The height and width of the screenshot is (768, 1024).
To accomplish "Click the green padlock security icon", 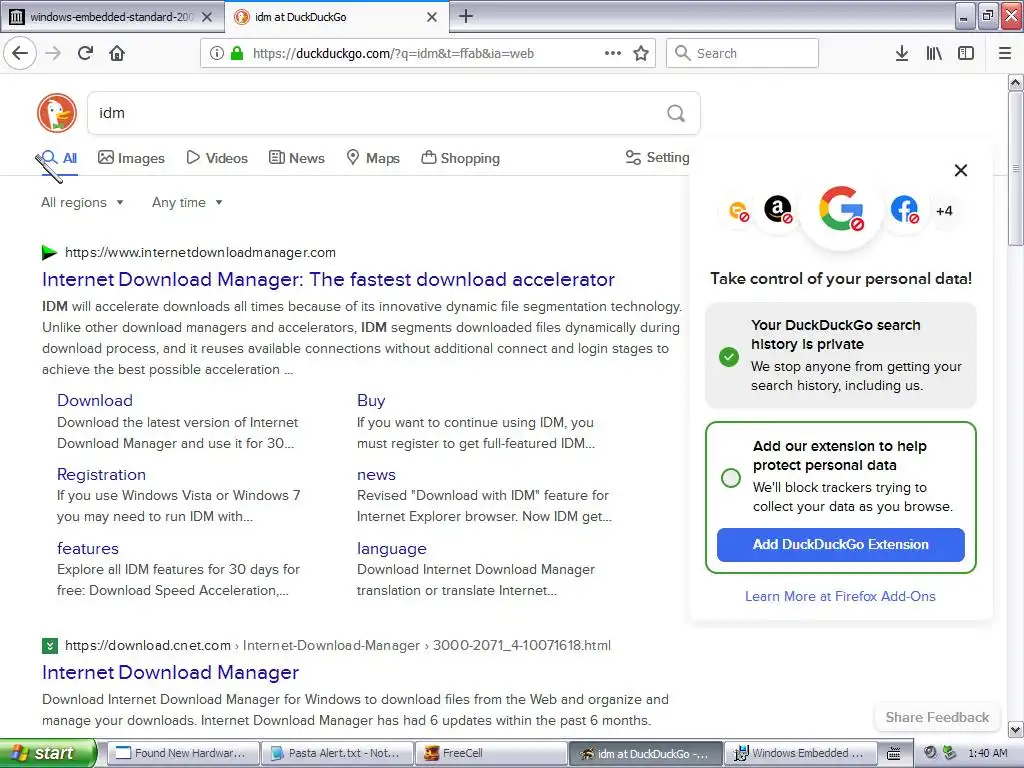I will (x=237, y=53).
